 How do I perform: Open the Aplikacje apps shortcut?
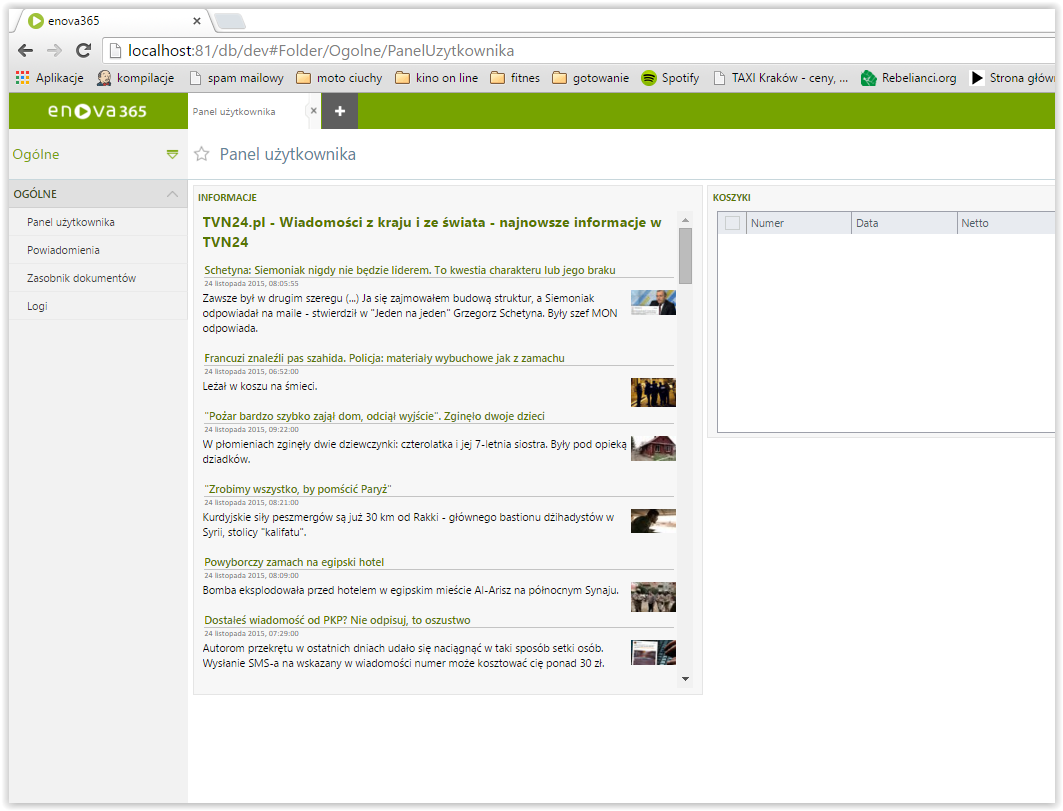50,78
